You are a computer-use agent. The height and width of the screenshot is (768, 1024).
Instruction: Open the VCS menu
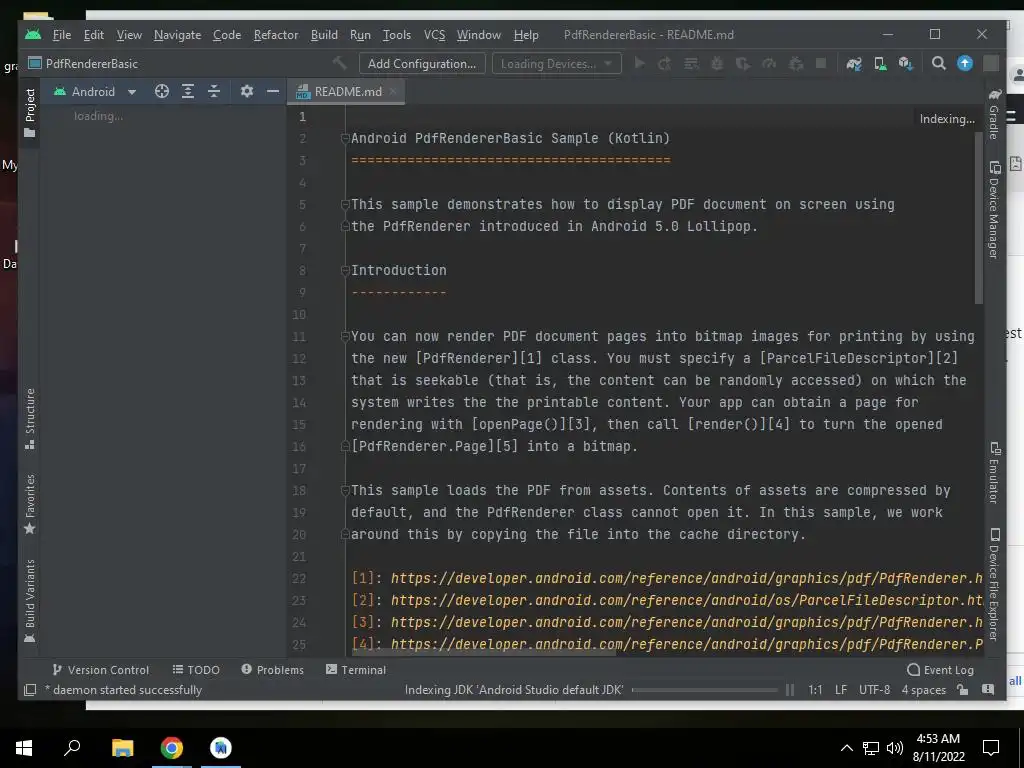pos(434,35)
